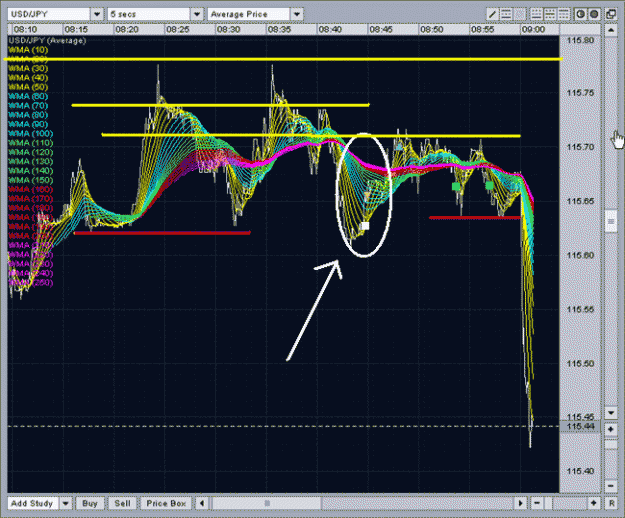625x518 pixels.
Task: Click the up arrow of the vertical price scrollbar
Action: pos(611,30)
